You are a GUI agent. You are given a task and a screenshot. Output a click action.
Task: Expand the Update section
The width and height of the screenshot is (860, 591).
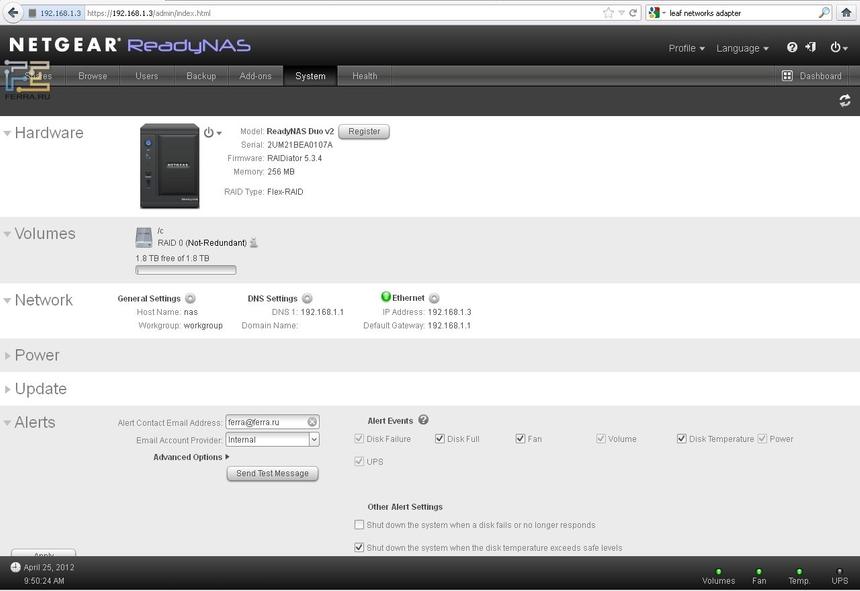click(x=40, y=389)
